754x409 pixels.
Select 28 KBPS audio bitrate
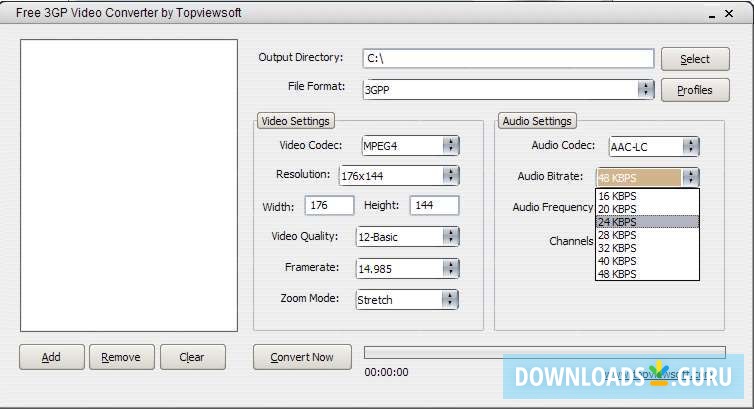[x=647, y=235]
